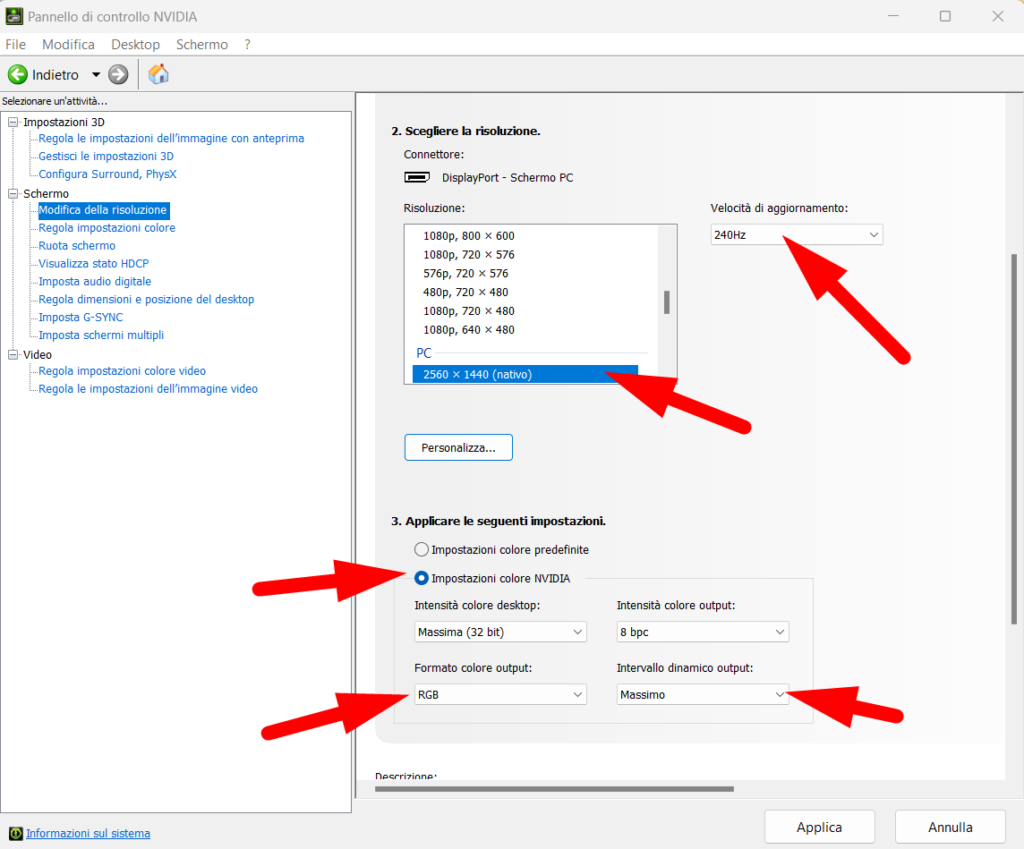This screenshot has width=1024, height=849.
Task: Open Ruota schermo
Action: (77, 246)
